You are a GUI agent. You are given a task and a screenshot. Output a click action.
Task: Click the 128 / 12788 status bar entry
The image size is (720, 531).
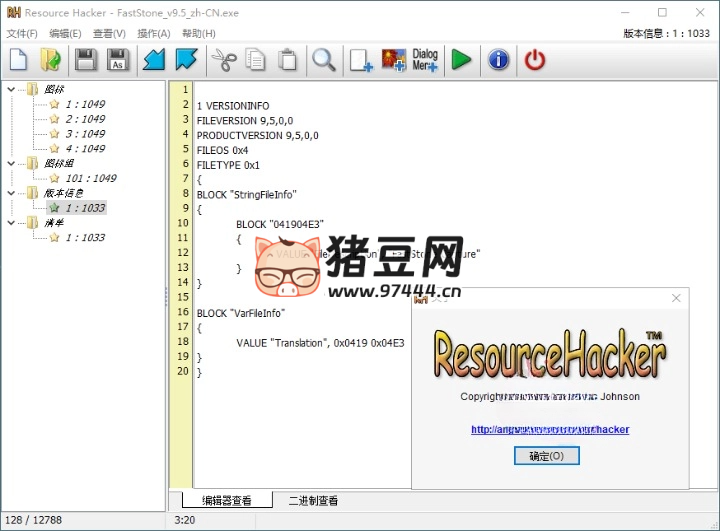[x=33, y=520]
